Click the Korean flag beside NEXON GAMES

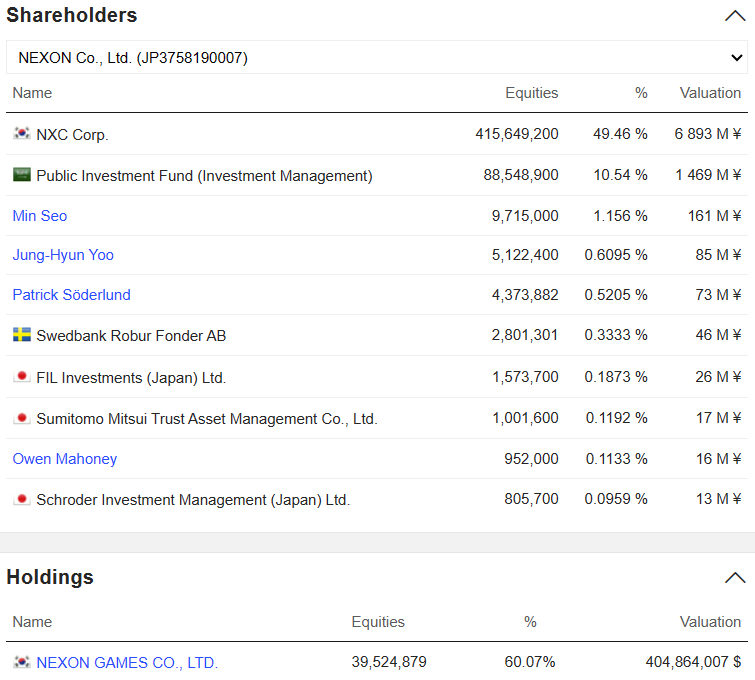click(x=22, y=662)
